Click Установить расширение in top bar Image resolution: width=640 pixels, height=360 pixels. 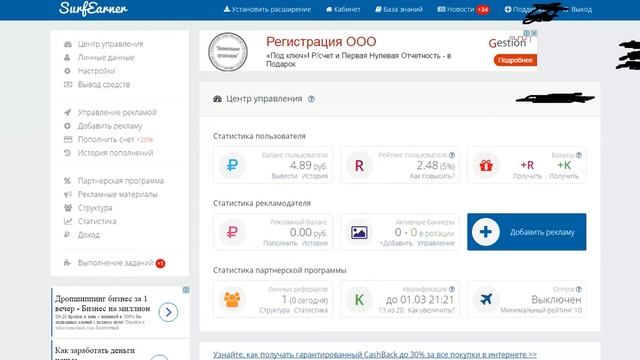[267, 9]
